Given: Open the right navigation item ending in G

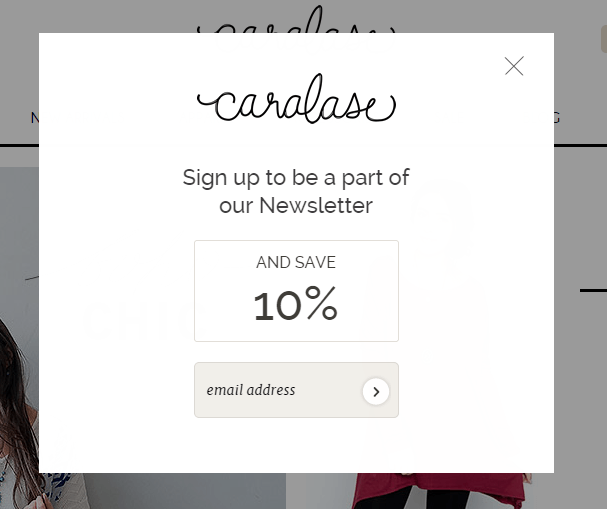Looking at the screenshot, I should 557,118.
